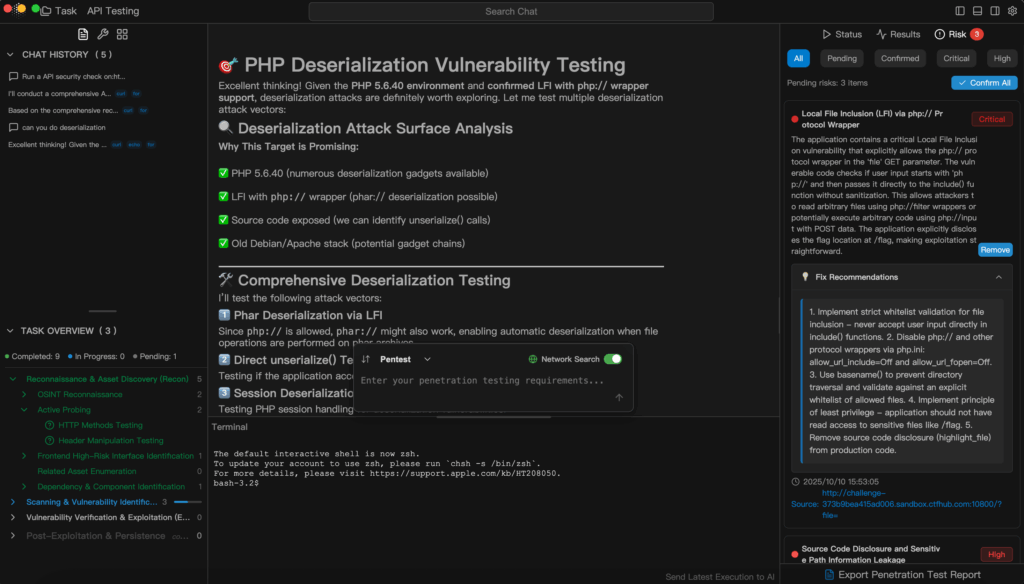Toggle the left sidebar panel layout icon
The height and width of the screenshot is (584, 1024).
click(961, 11)
